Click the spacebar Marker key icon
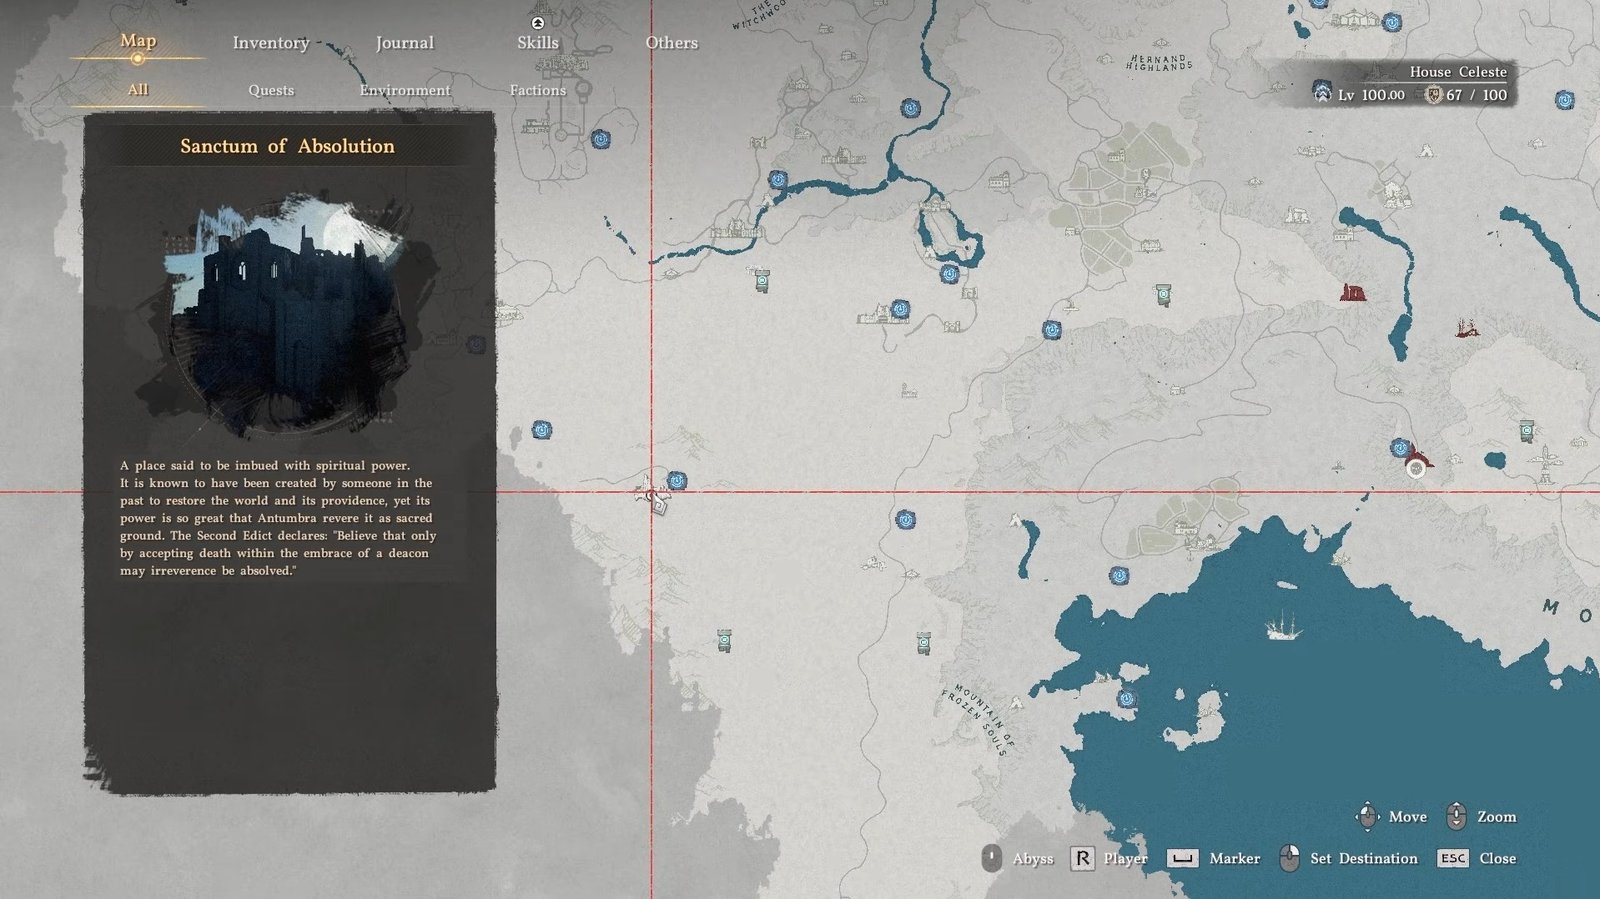 tap(1182, 858)
